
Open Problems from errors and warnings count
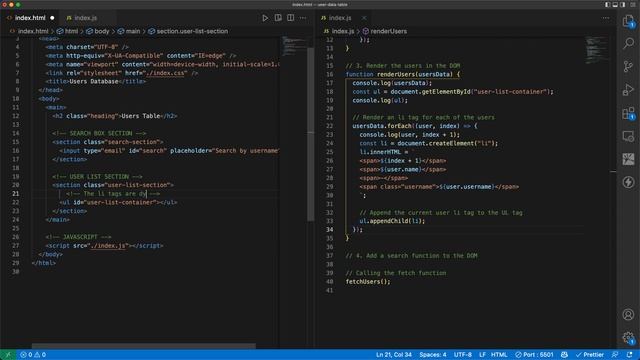click(33, 355)
